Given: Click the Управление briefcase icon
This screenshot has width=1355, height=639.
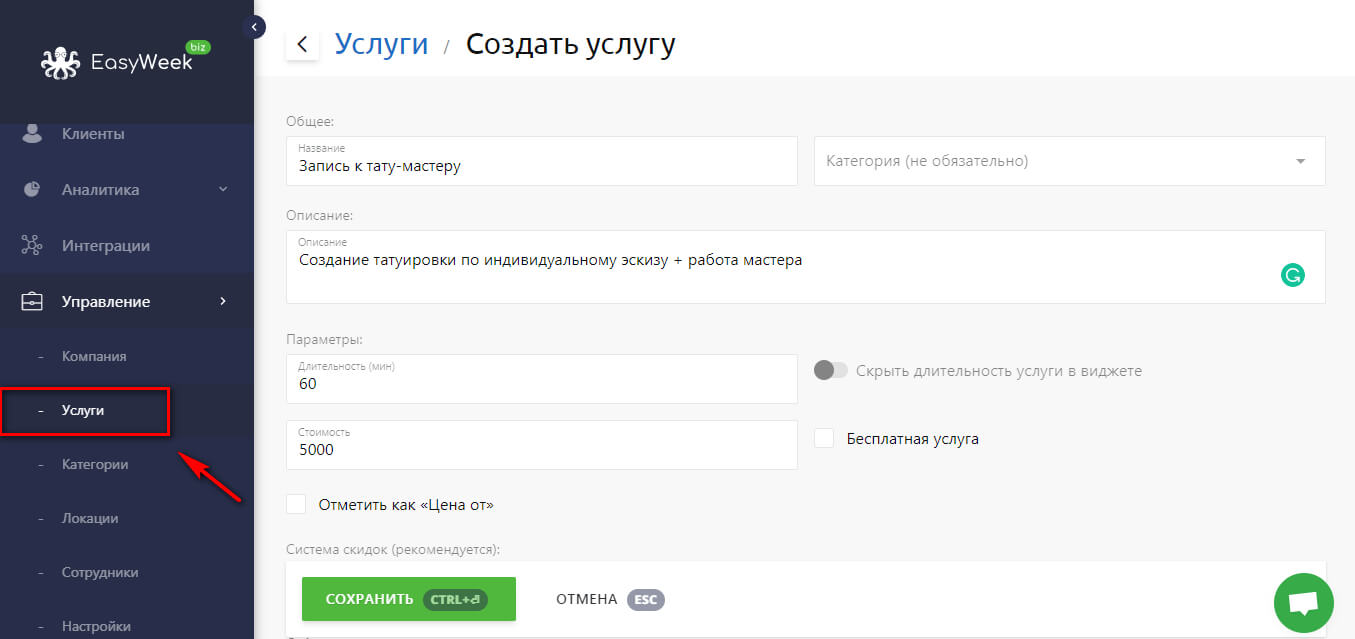Looking at the screenshot, I should click(x=32, y=302).
